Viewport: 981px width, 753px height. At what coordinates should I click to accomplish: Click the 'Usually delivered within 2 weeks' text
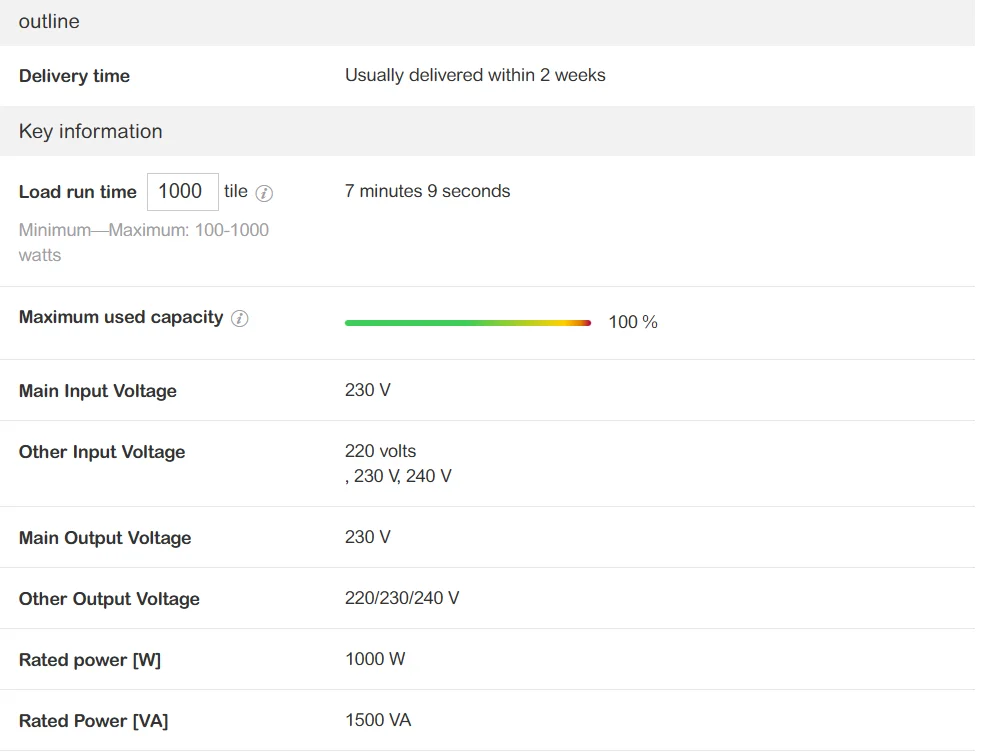(475, 75)
